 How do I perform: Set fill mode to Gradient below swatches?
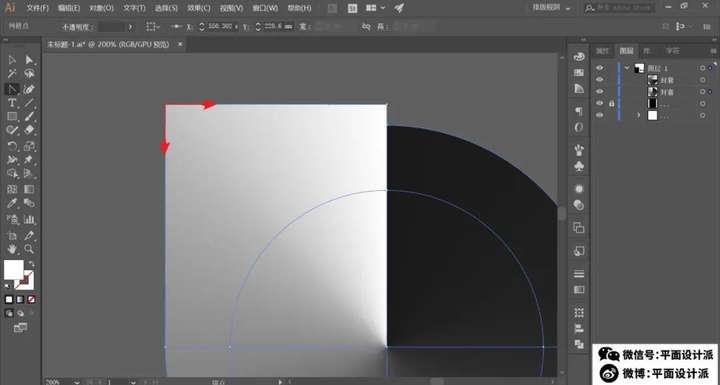point(20,300)
